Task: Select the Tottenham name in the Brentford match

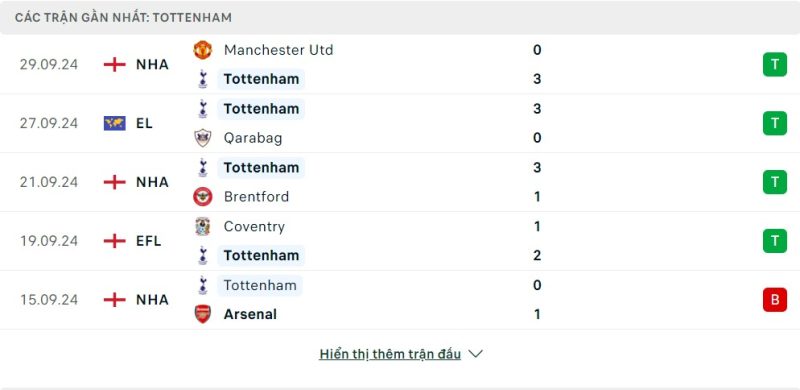Action: 261,167
